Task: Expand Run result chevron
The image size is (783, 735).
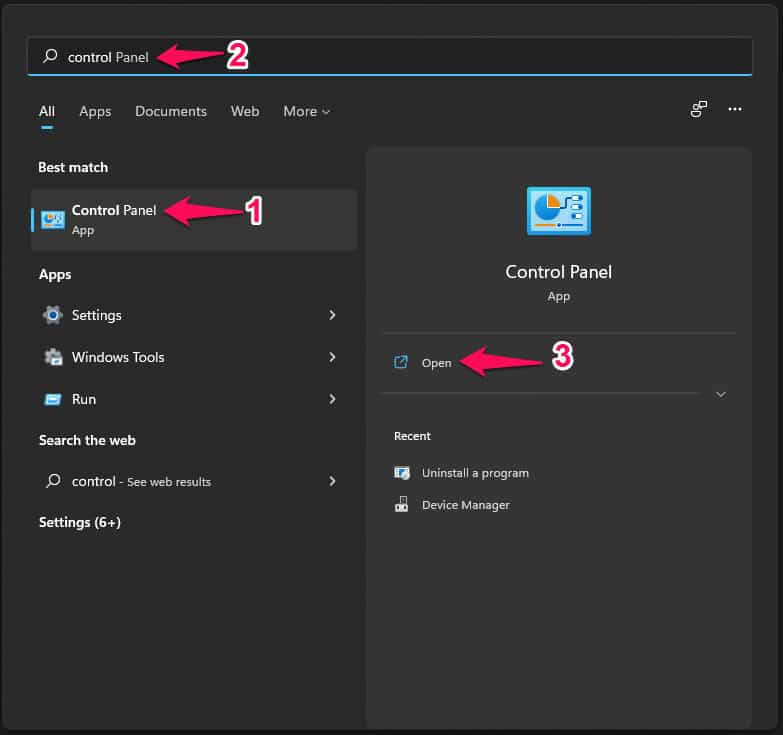Action: coord(332,399)
